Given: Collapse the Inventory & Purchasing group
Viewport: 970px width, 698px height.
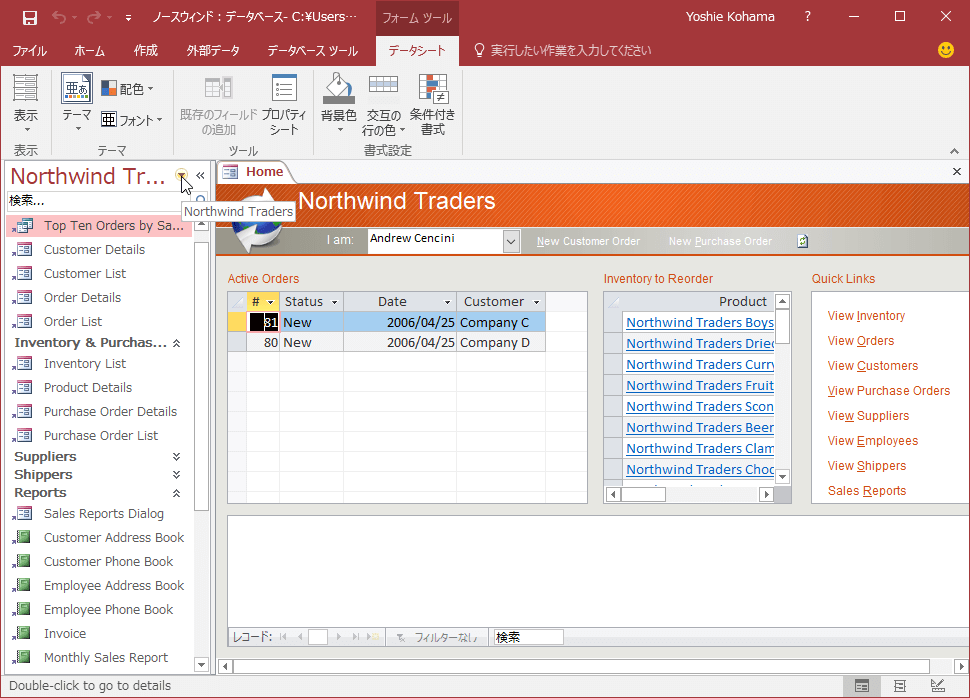Looking at the screenshot, I should [176, 343].
